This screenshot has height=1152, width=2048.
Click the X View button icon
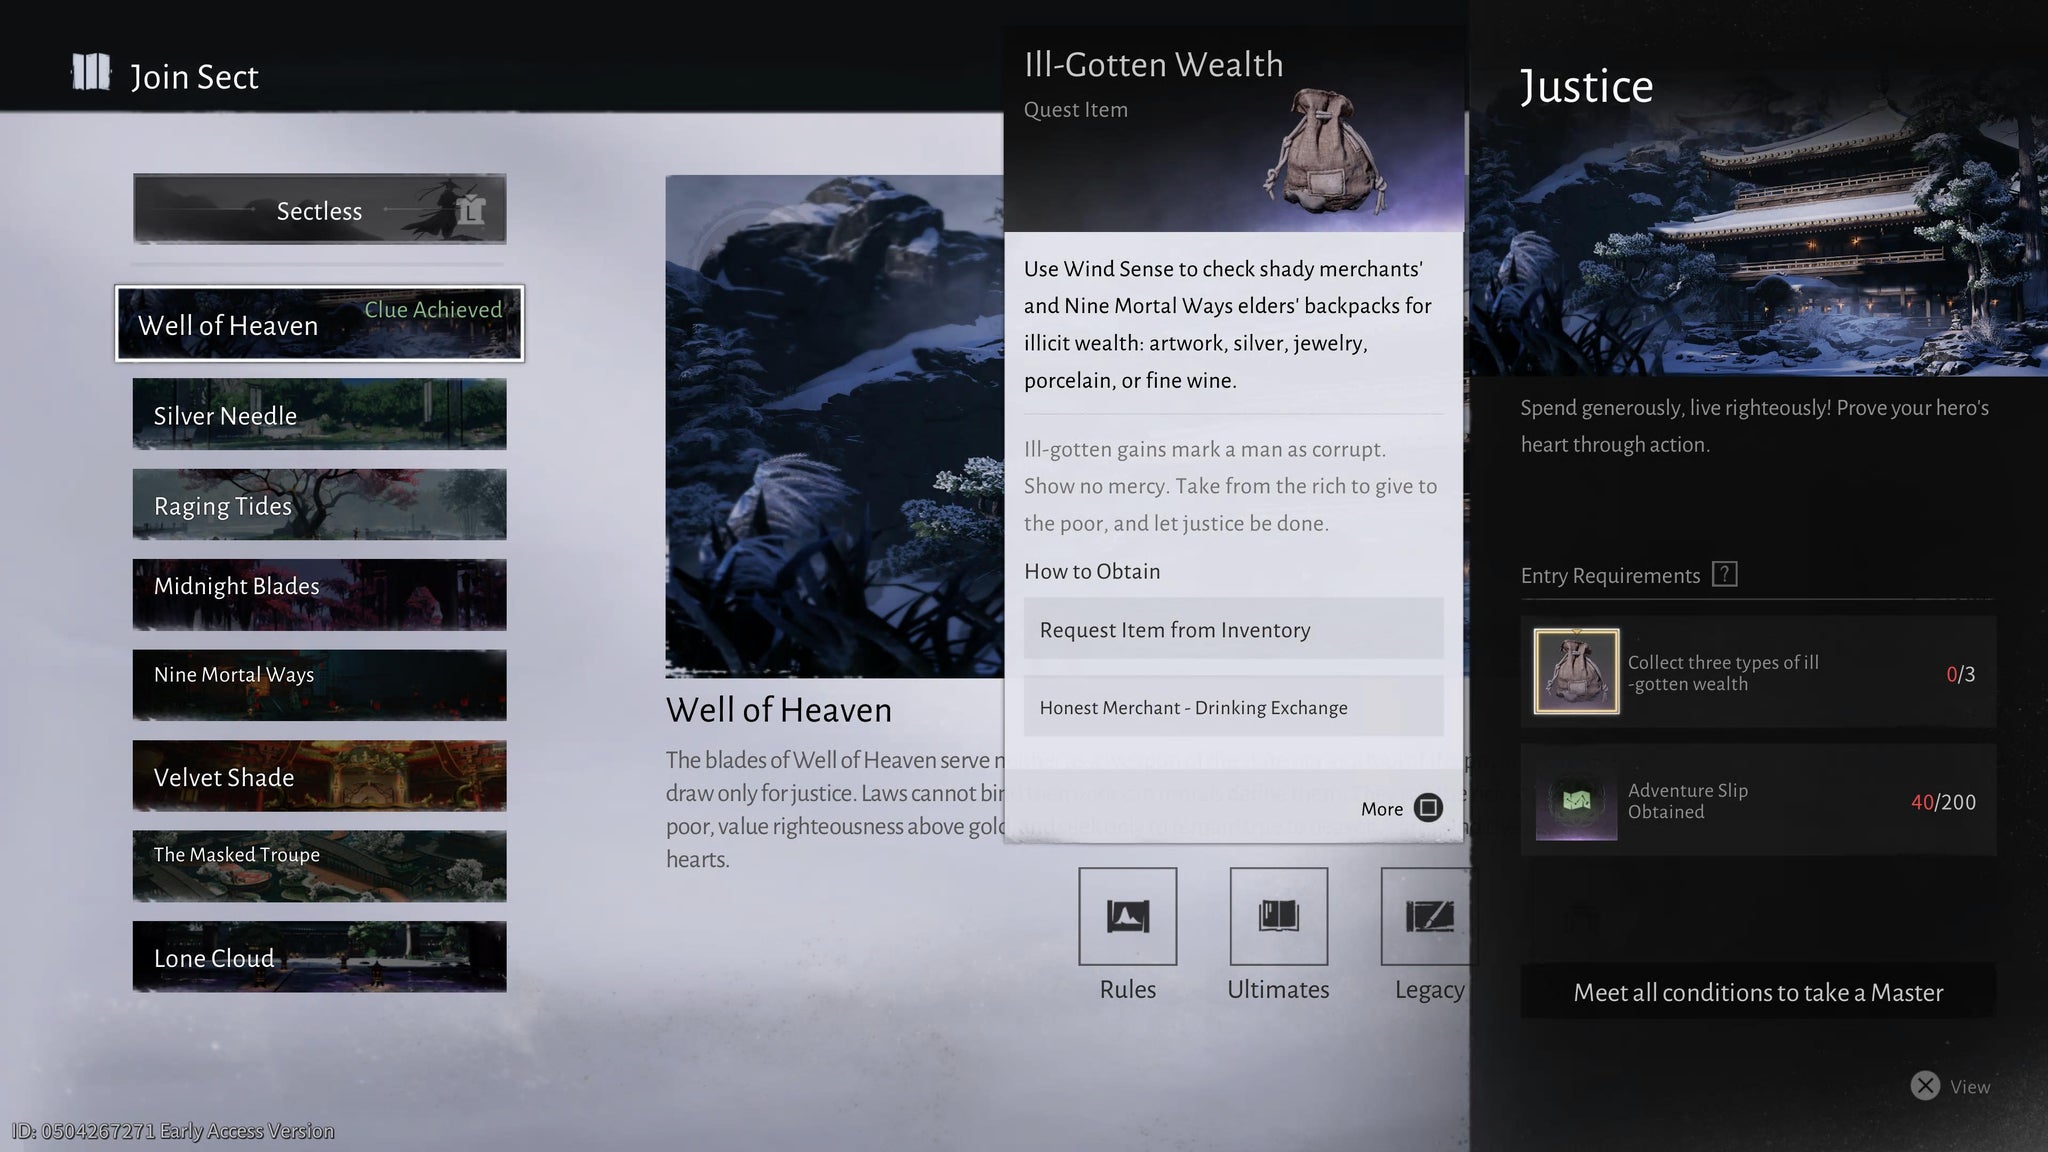1925,1086
